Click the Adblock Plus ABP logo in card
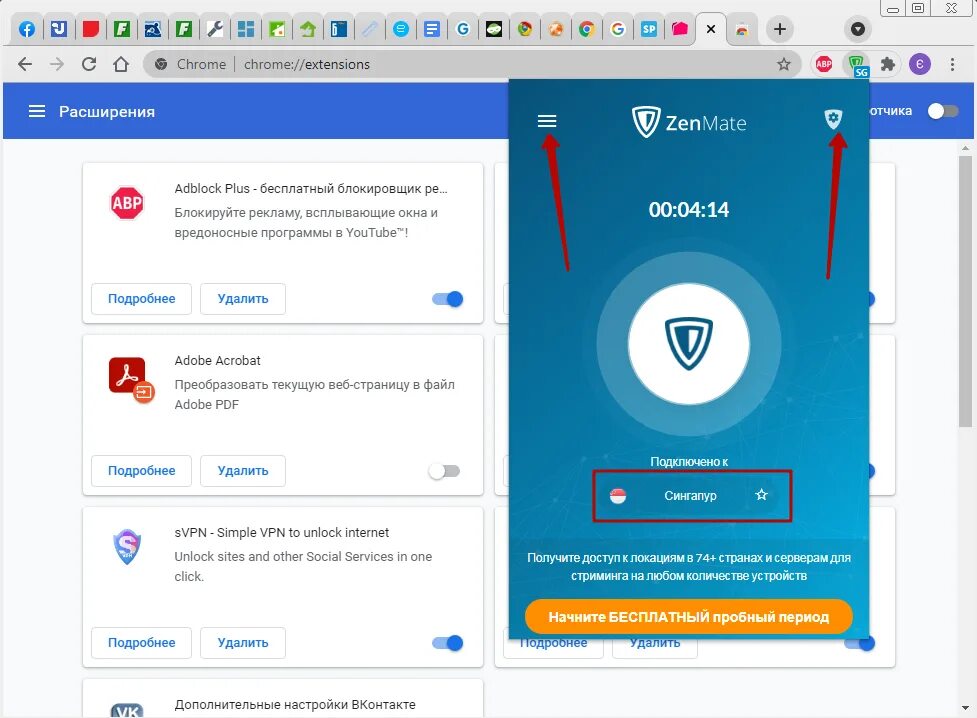Viewport: 977px width, 718px height. tap(127, 203)
